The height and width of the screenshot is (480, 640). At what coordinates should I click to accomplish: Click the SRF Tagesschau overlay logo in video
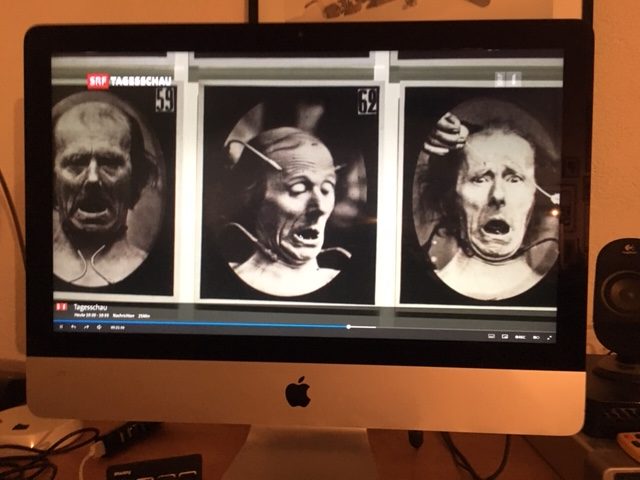click(x=129, y=81)
